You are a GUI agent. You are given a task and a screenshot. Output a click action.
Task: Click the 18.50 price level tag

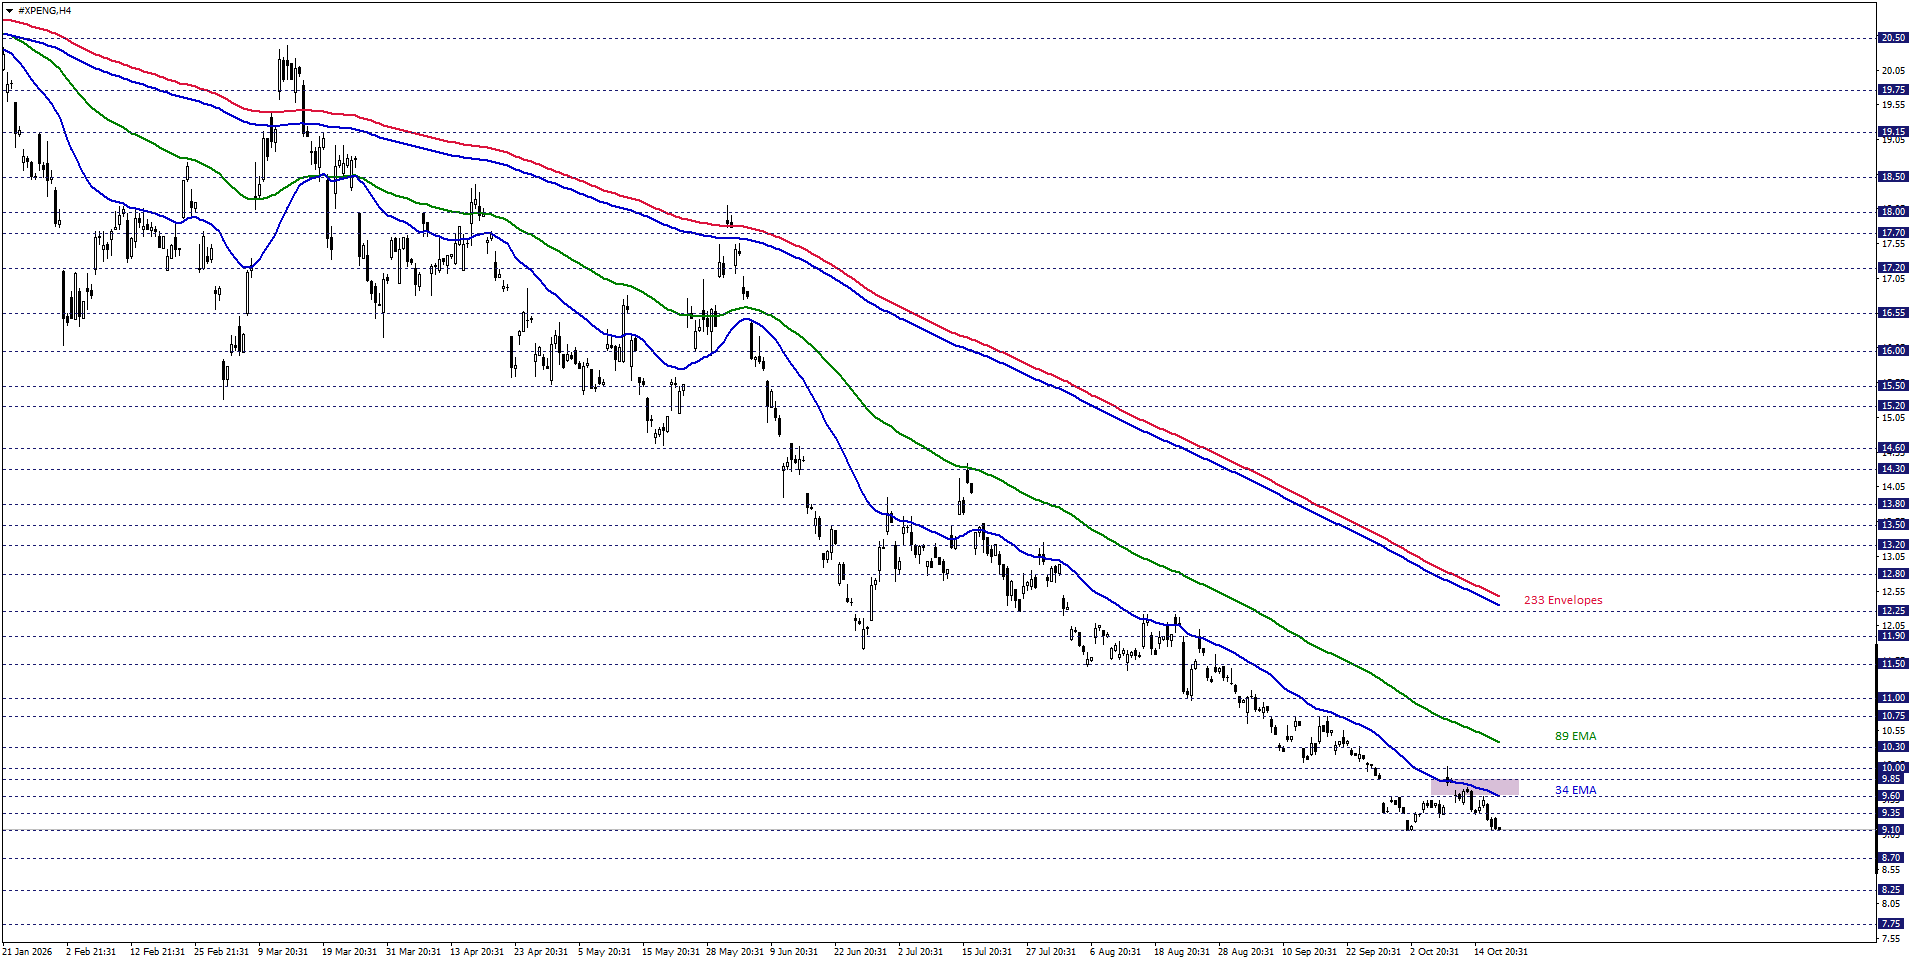[x=1893, y=177]
